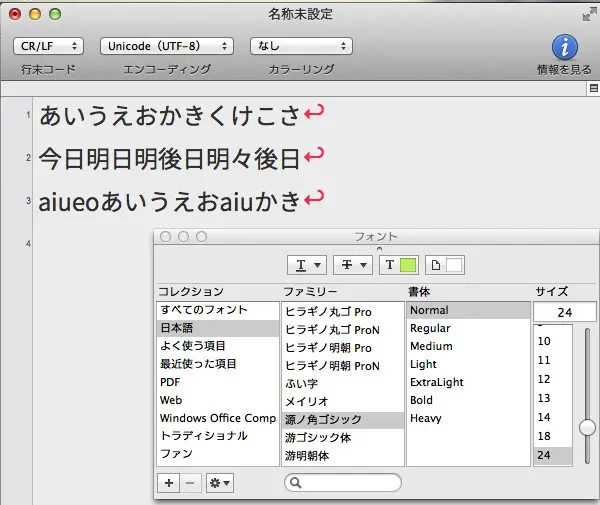This screenshot has width=600, height=505.
Task: Select the 日本語 collection
Action: [218, 328]
